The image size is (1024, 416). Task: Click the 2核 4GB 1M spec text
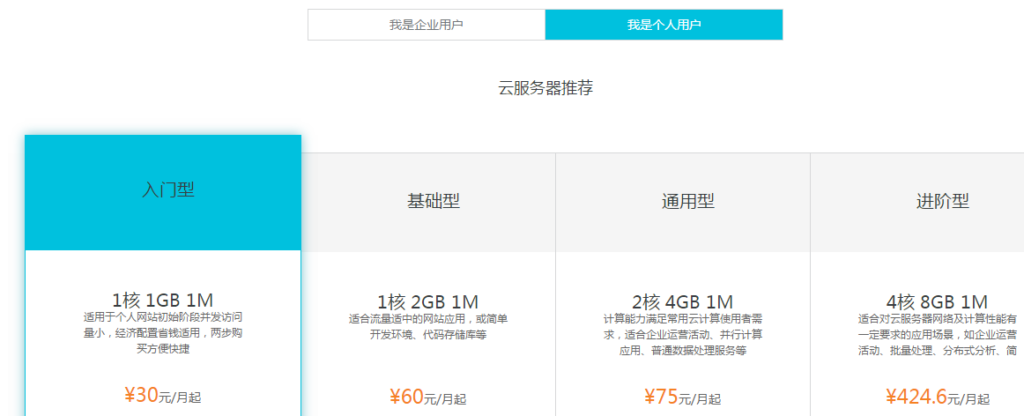tap(683, 302)
